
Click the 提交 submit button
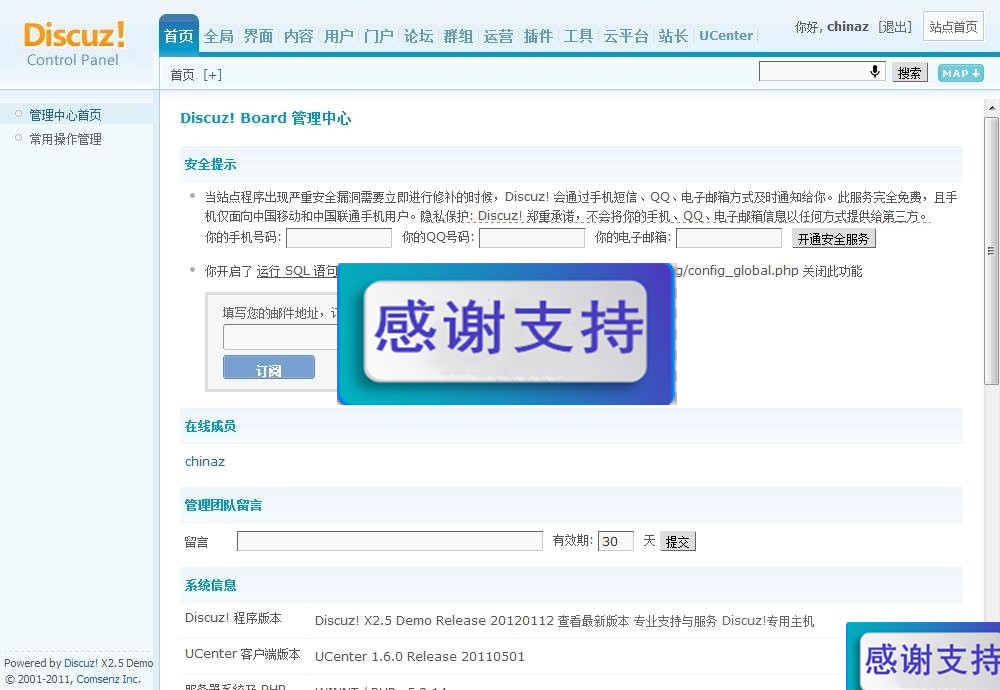pyautogui.click(x=677, y=541)
